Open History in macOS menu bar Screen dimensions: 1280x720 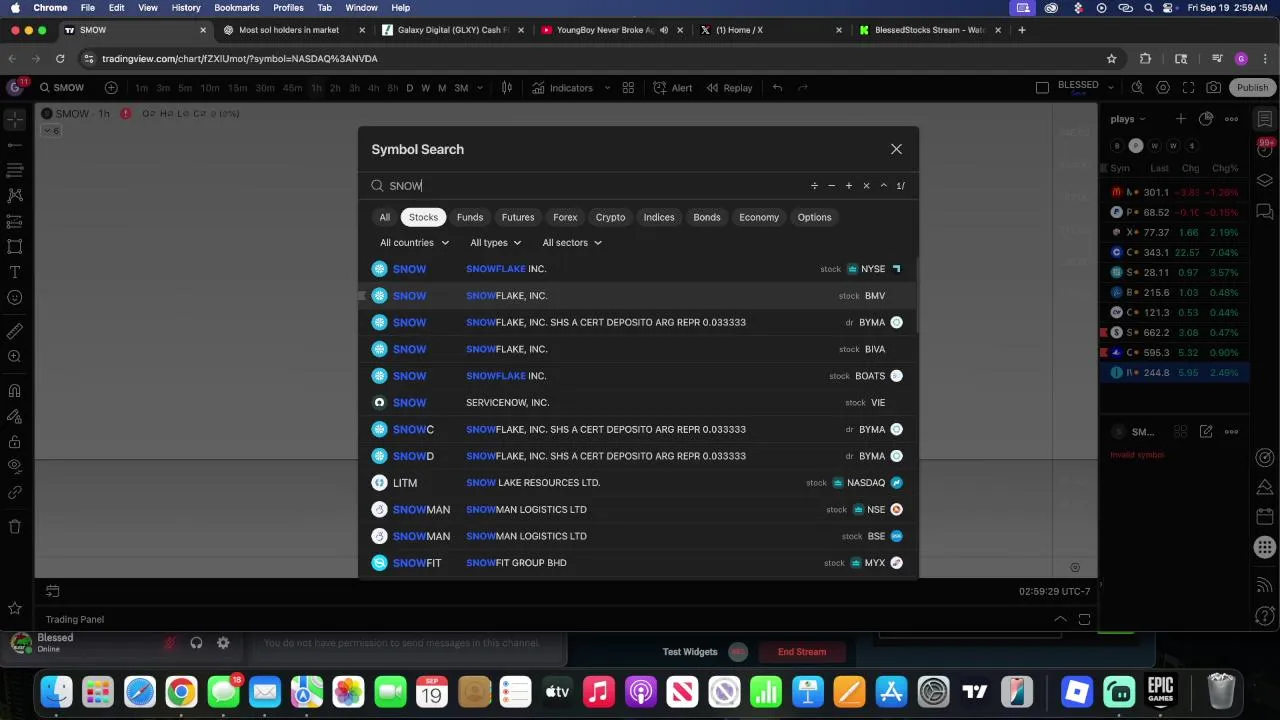click(186, 7)
